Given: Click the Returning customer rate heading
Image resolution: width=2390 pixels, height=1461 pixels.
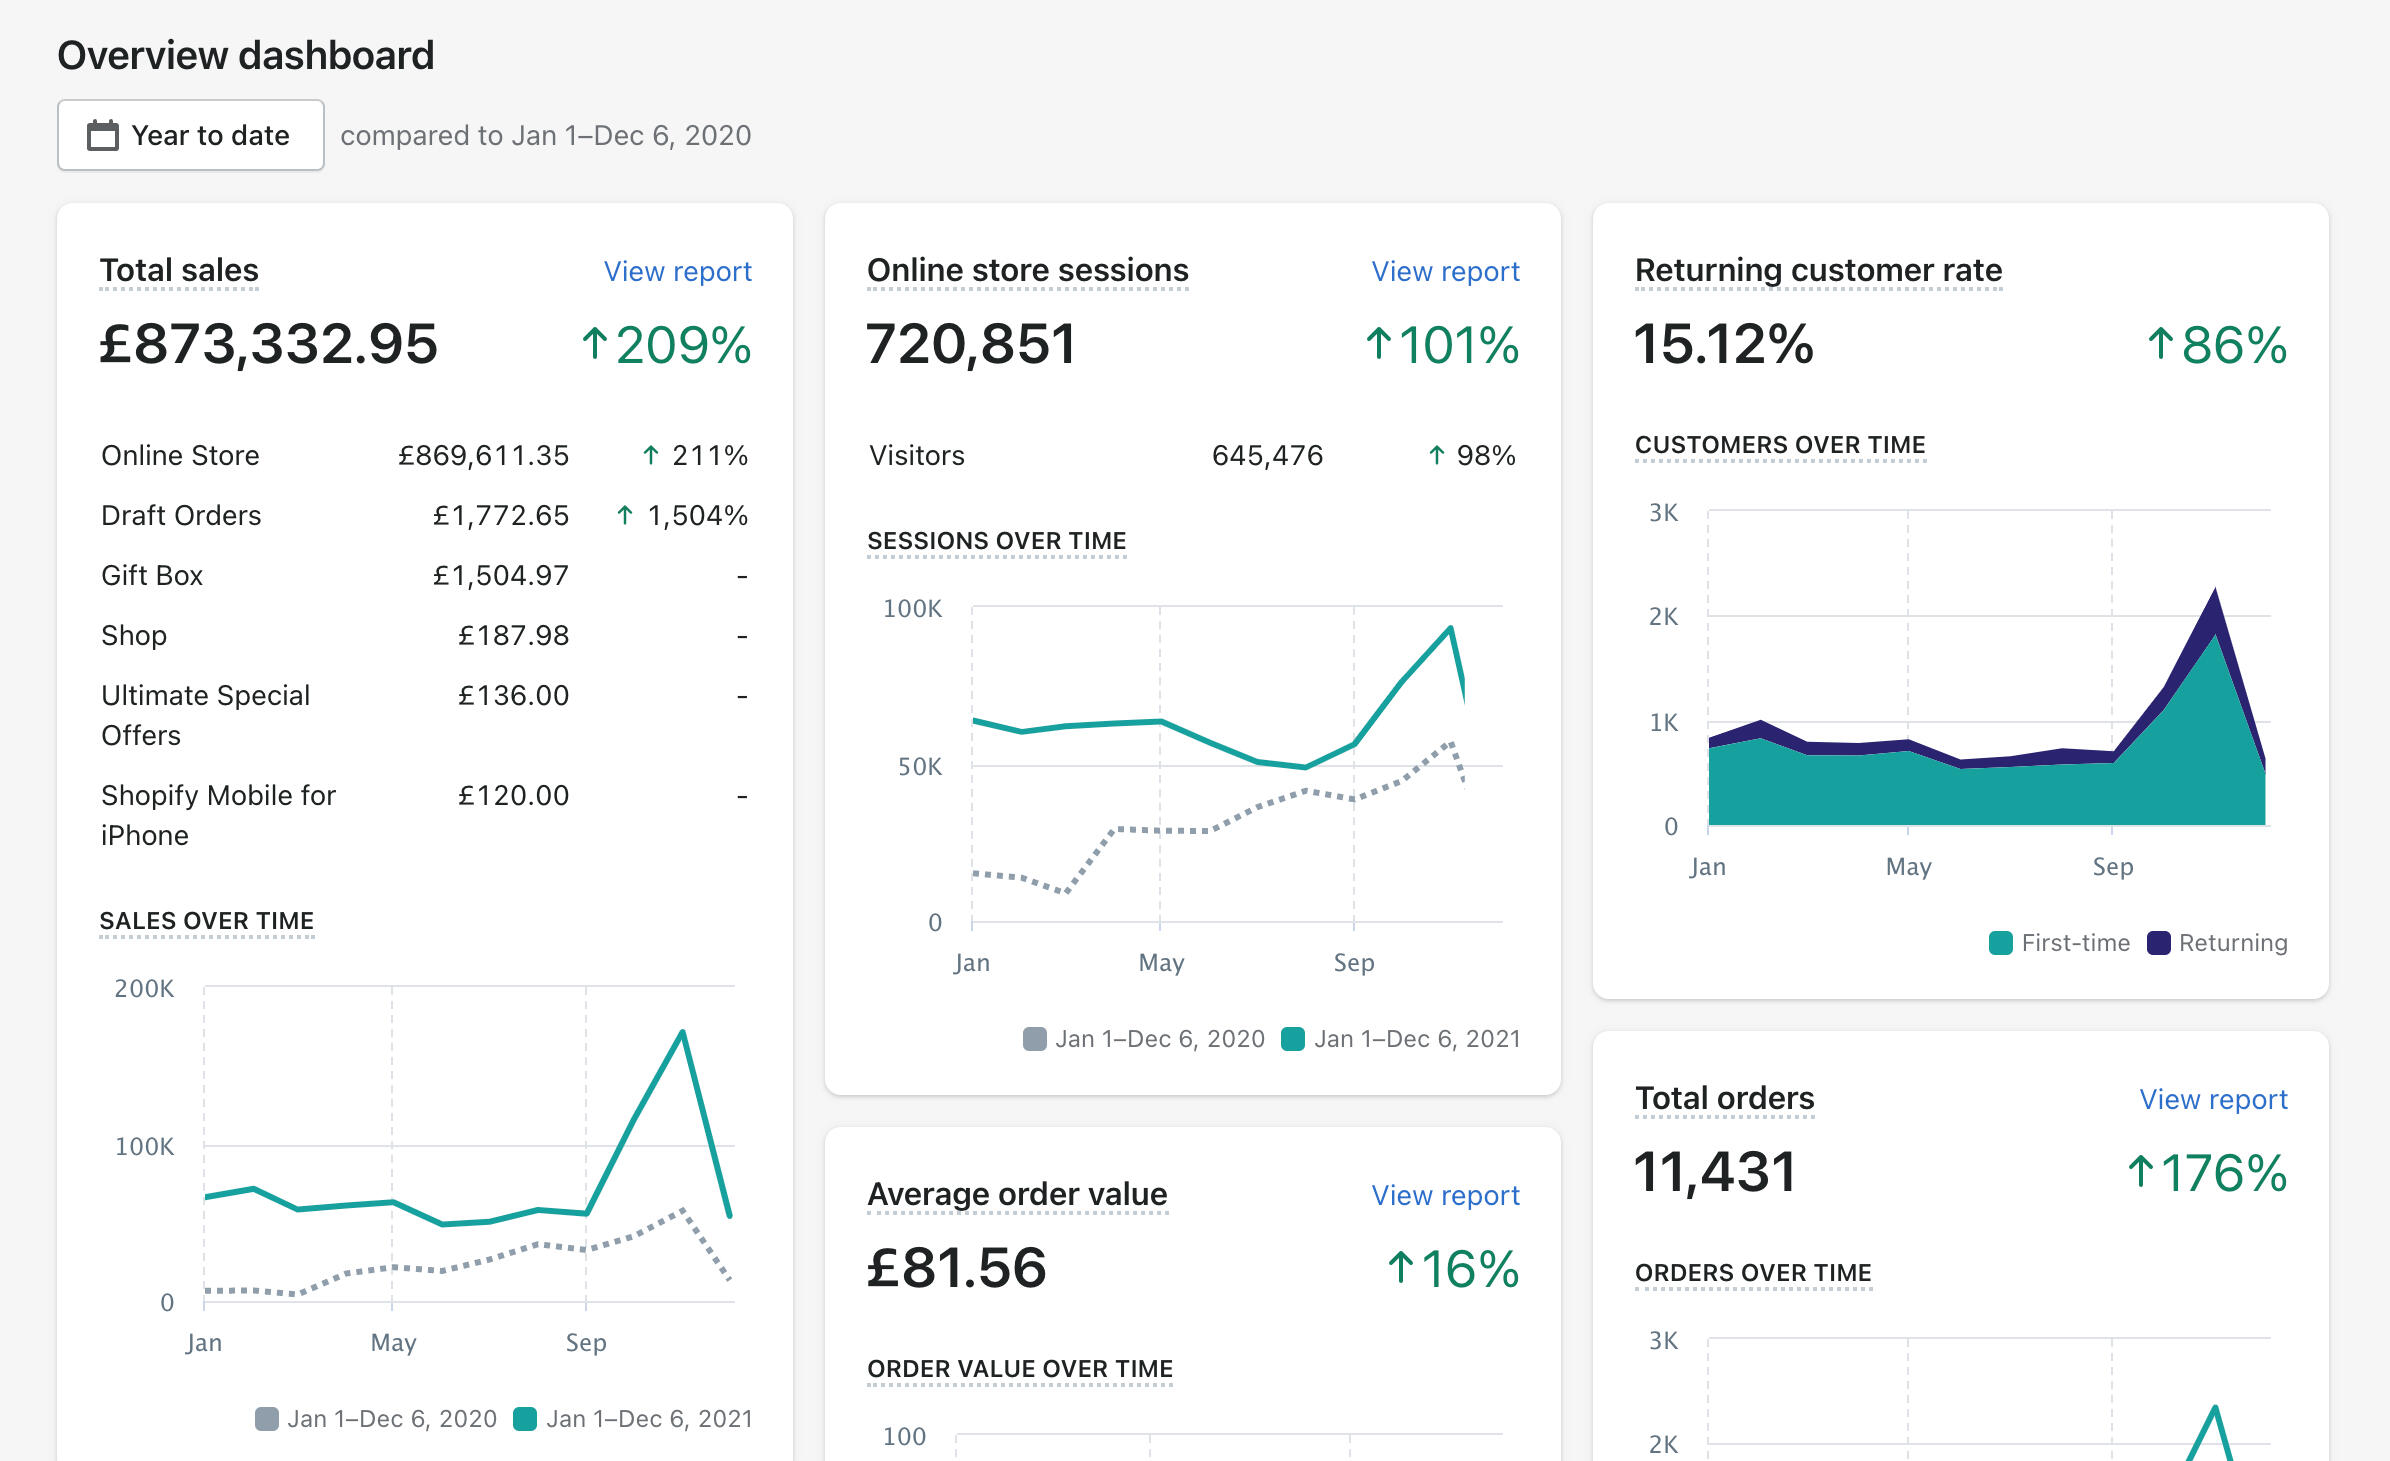Looking at the screenshot, I should tap(1818, 270).
